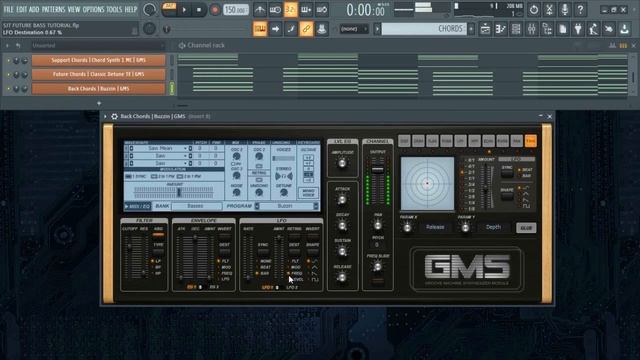Toggle the link/multilink controllers icon
Screen dimensions: 640x360
(306, 29)
